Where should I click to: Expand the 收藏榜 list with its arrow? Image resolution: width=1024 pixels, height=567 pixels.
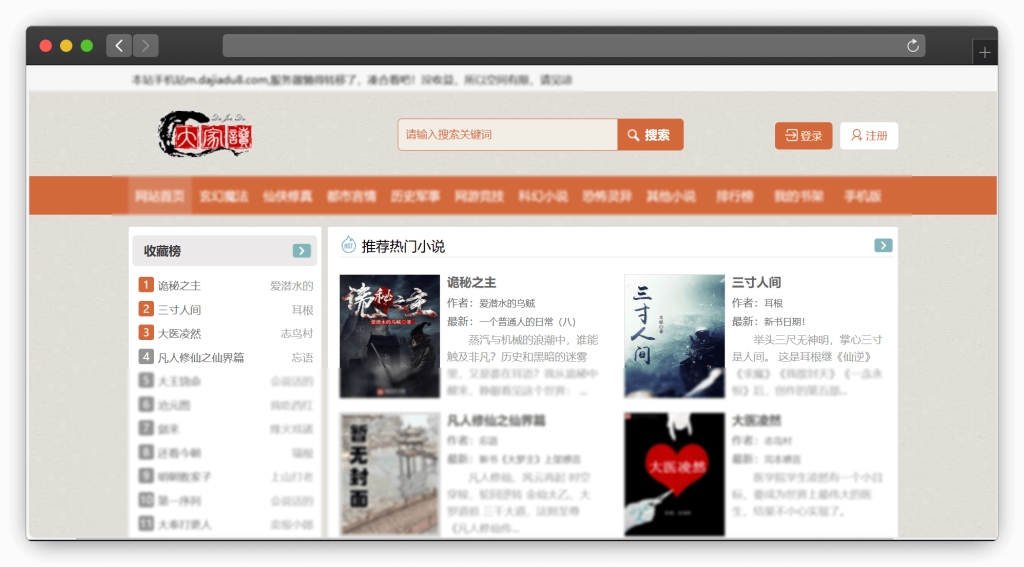[302, 251]
